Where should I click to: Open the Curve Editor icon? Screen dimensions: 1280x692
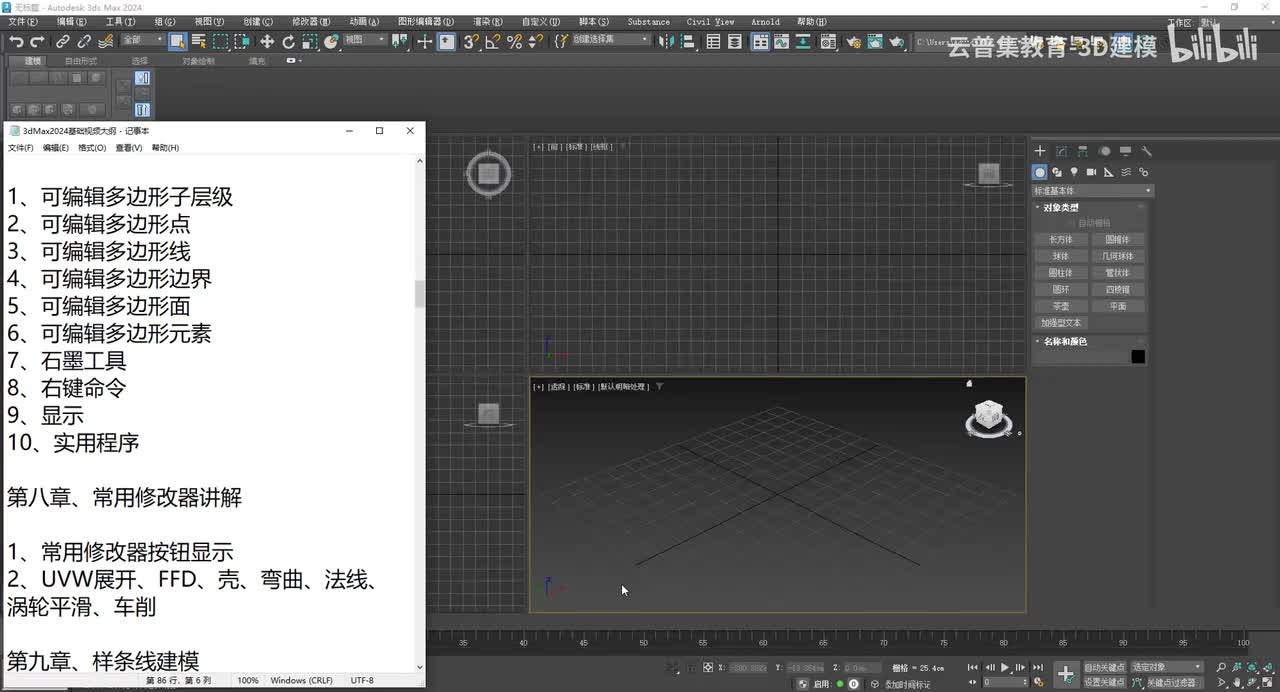tap(782, 41)
